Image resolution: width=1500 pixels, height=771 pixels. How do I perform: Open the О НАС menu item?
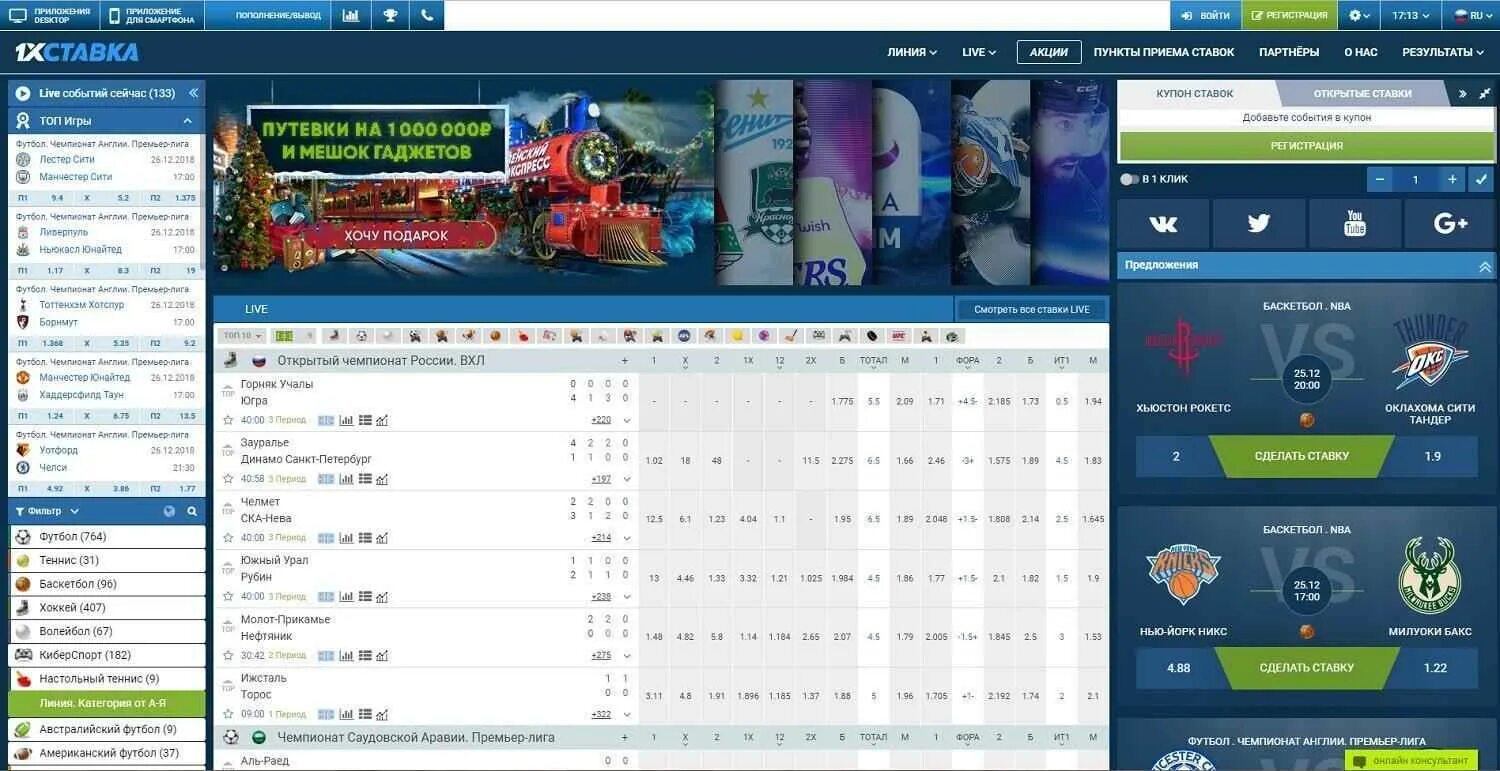click(1360, 52)
